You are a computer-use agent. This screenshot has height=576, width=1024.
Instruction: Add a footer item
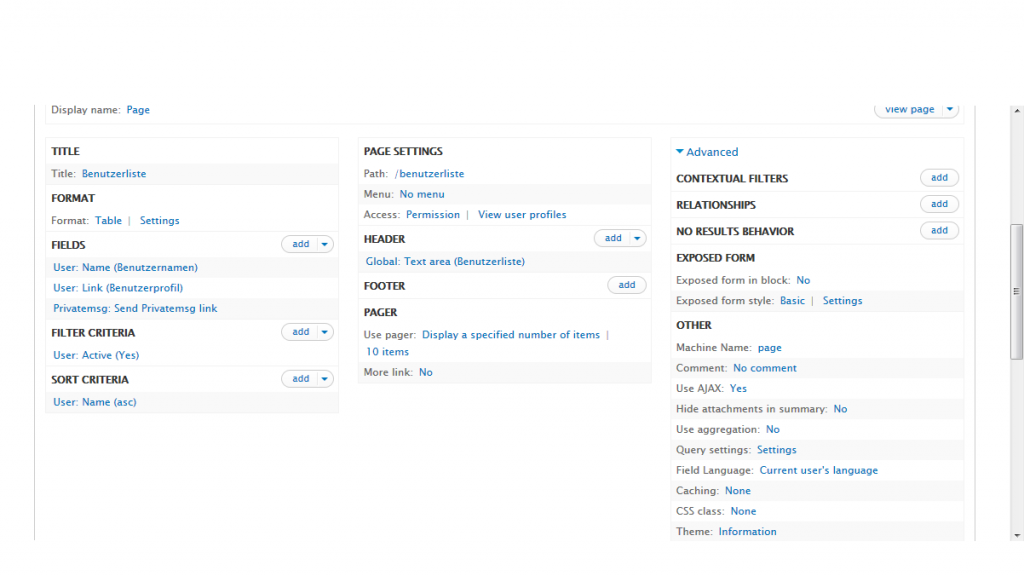[x=626, y=285]
